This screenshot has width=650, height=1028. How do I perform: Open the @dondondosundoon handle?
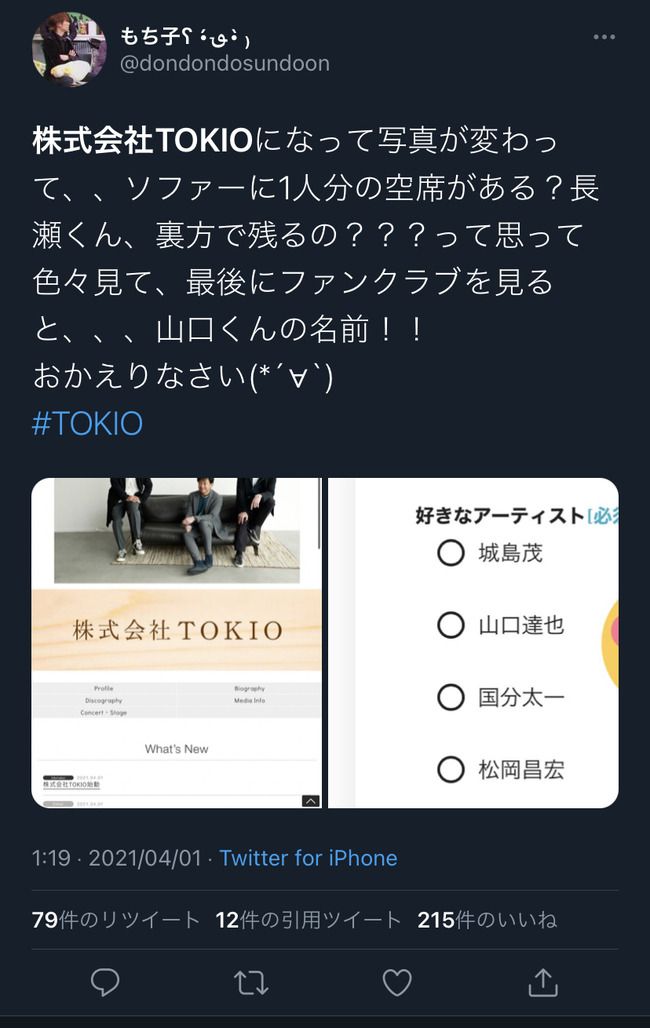pos(225,64)
